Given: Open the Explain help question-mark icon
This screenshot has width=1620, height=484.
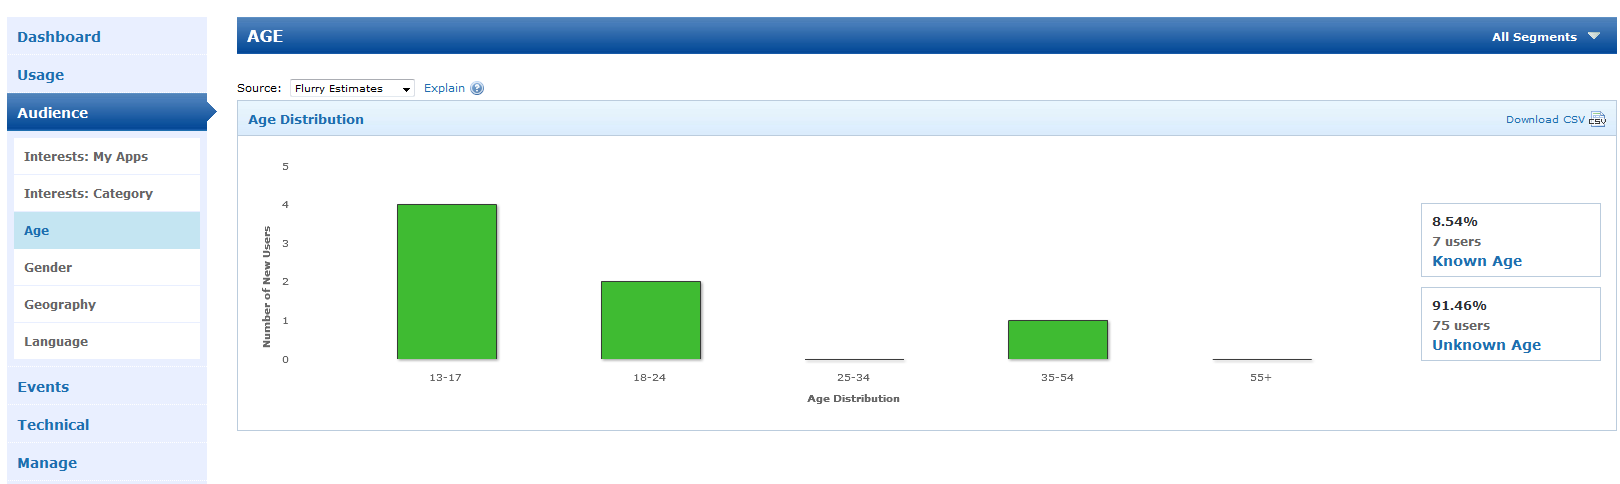Looking at the screenshot, I should [477, 88].
